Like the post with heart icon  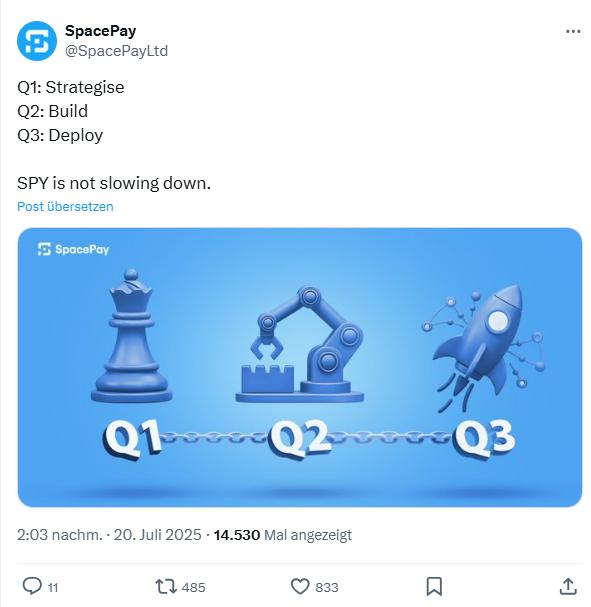[300, 586]
